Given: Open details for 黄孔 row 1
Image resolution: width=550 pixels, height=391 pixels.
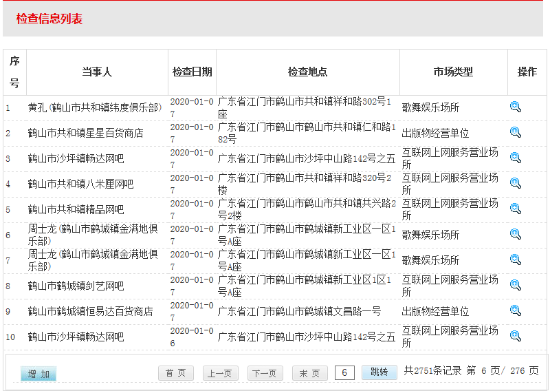Looking at the screenshot, I should click(x=515, y=107).
